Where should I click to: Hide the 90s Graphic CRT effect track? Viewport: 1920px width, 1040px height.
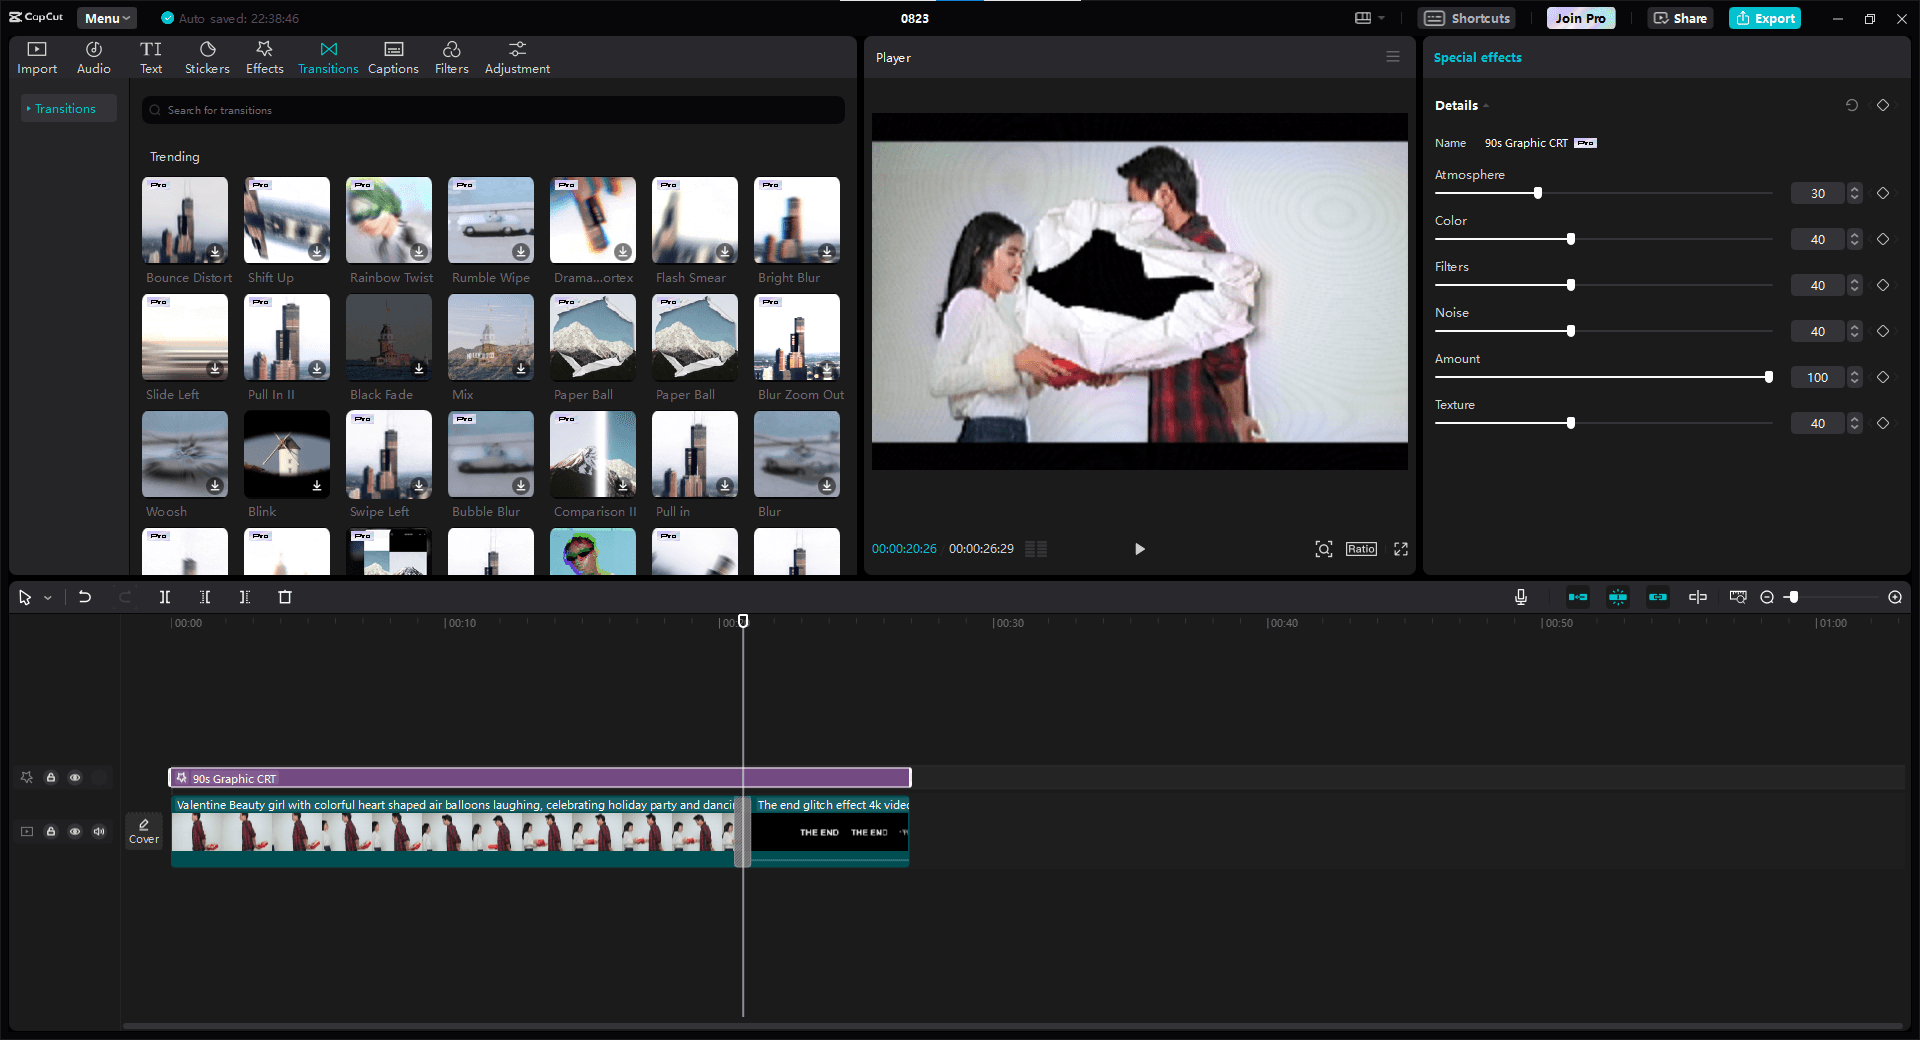[75, 777]
